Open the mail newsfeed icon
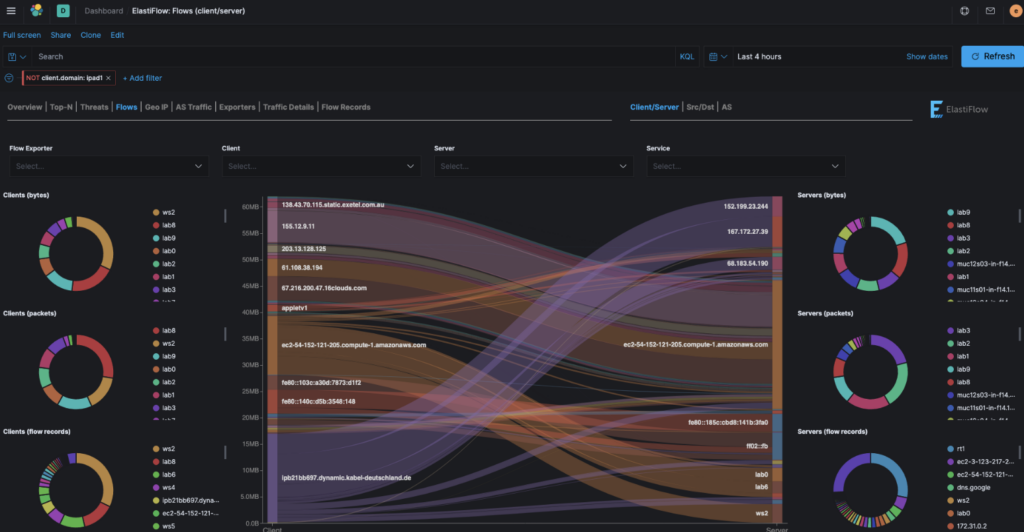This screenshot has width=1024, height=532. point(990,11)
